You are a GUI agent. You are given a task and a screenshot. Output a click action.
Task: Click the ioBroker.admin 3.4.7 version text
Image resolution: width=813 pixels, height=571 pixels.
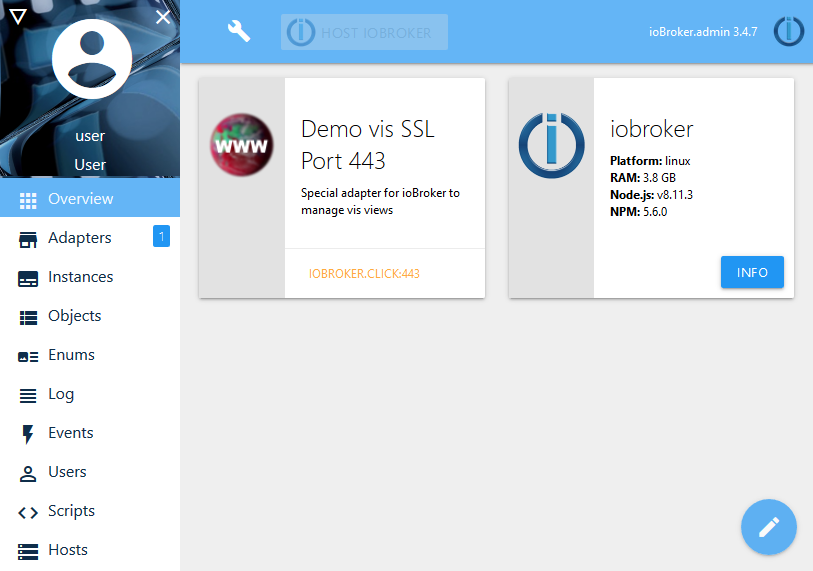703,32
